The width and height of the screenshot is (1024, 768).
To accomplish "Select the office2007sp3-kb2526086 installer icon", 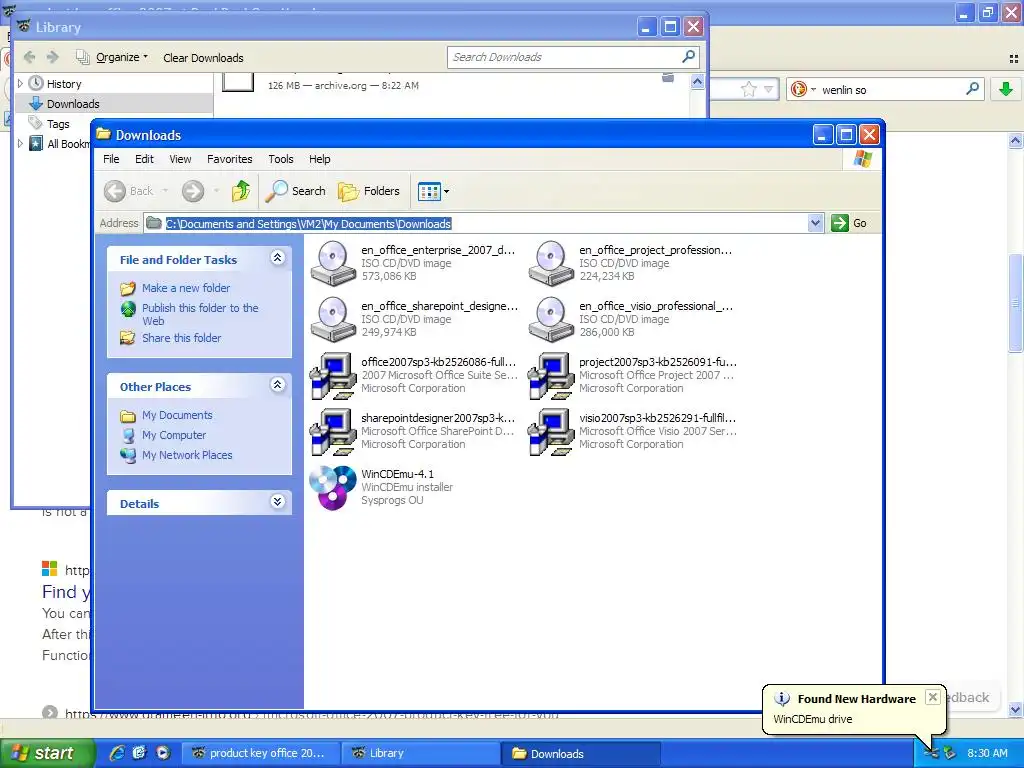I will (332, 376).
